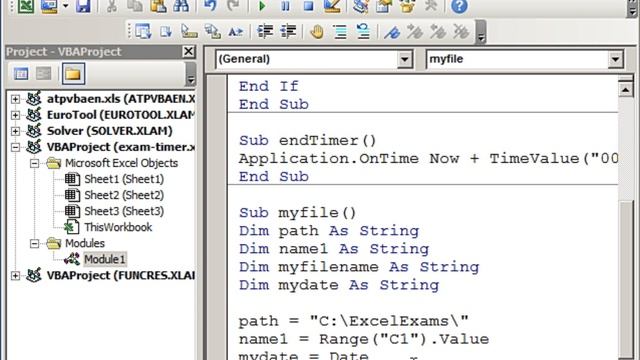This screenshot has height=360, width=640.
Task: Click the List Constants icon
Action: 166,31
